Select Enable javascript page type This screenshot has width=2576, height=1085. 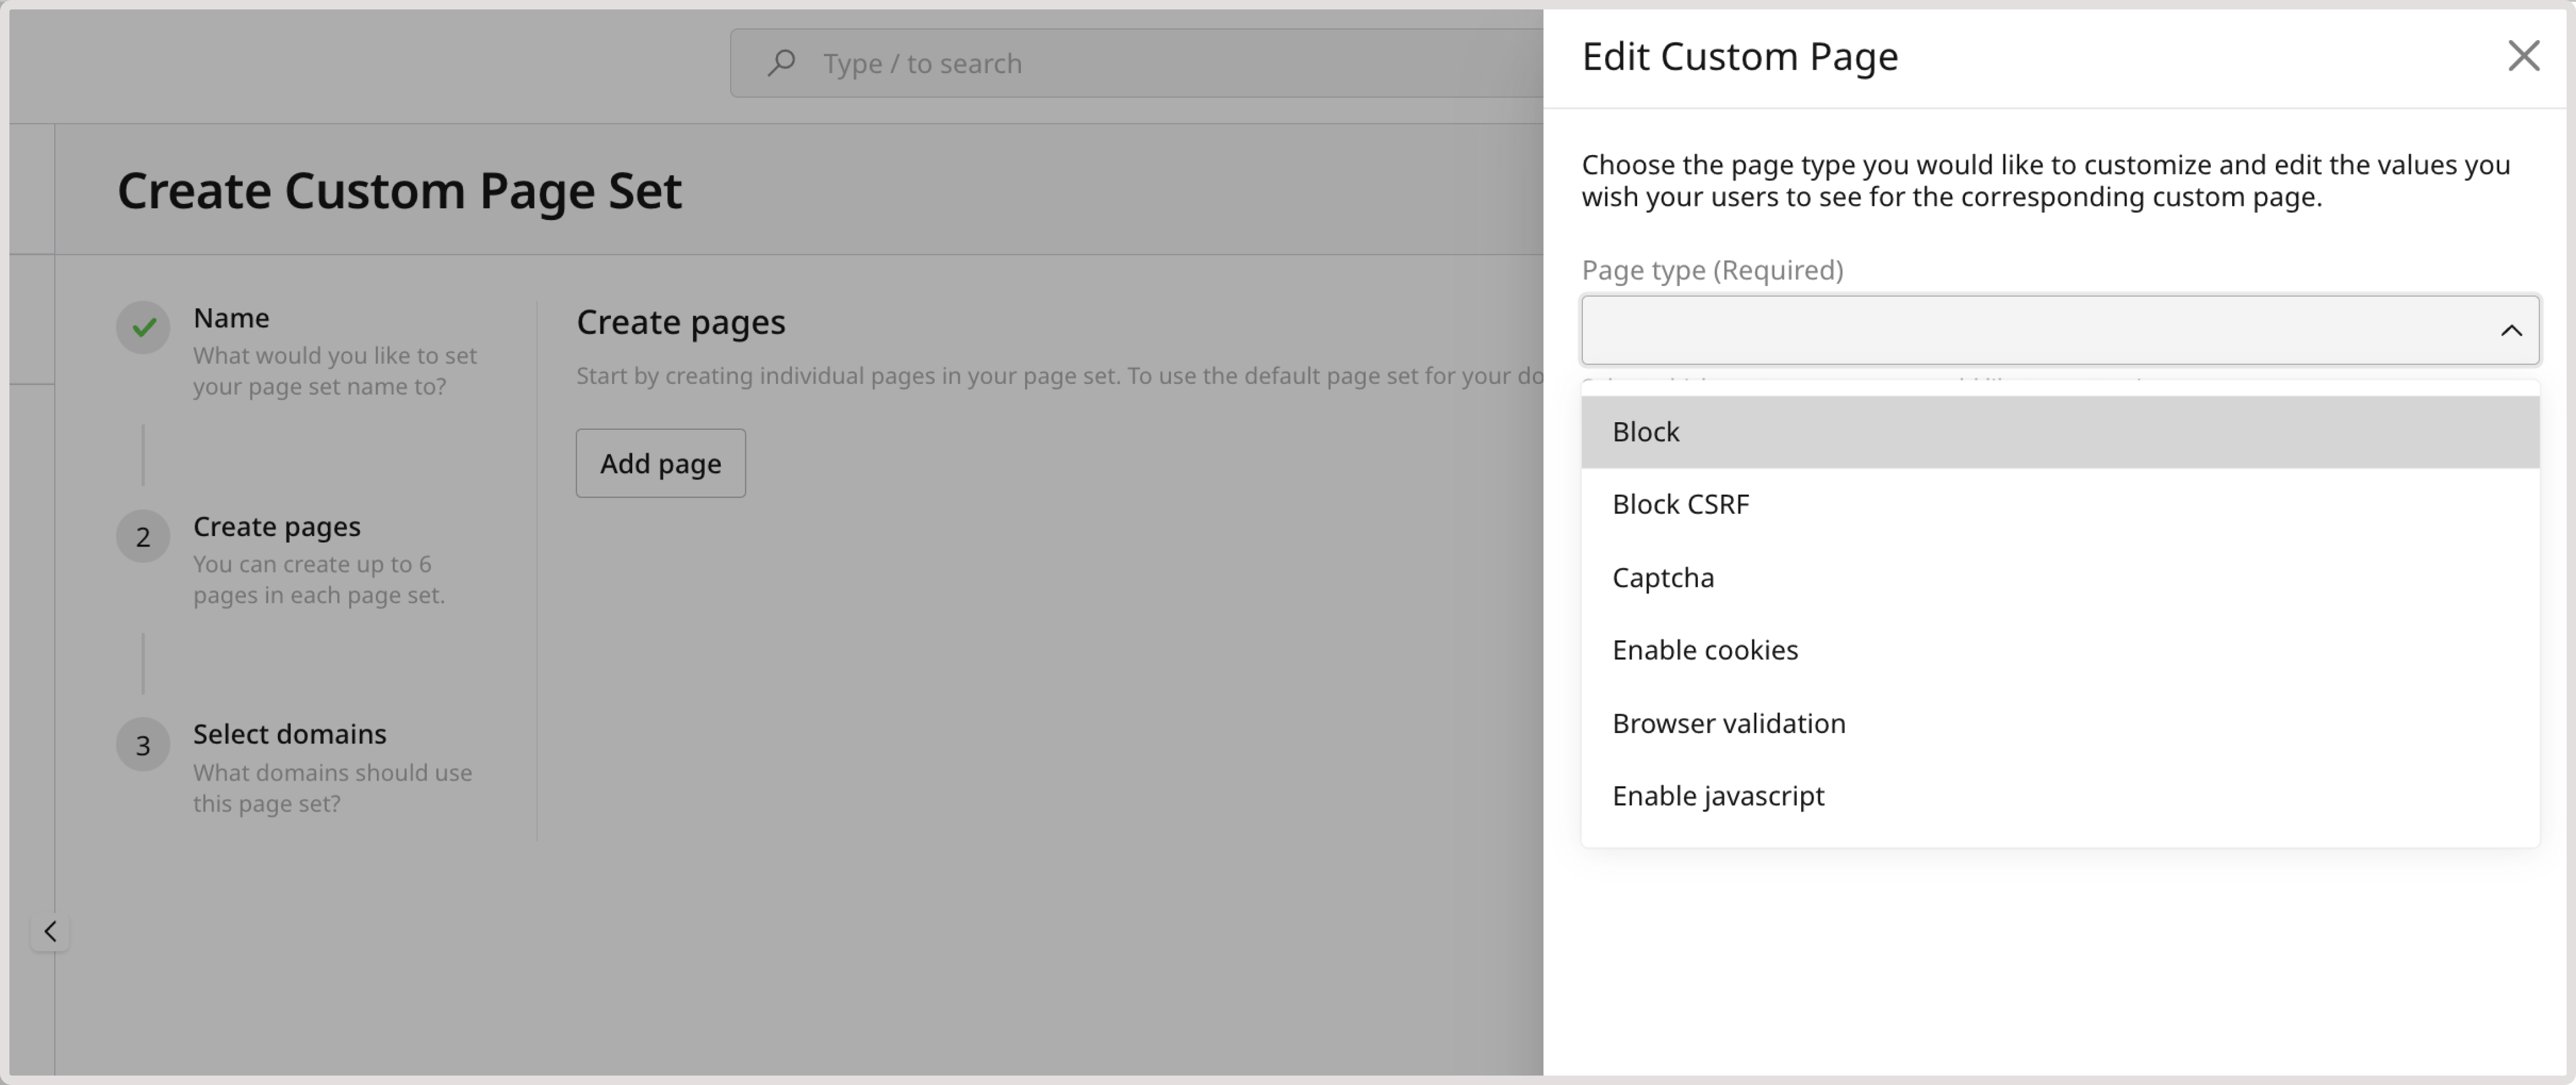click(1718, 795)
